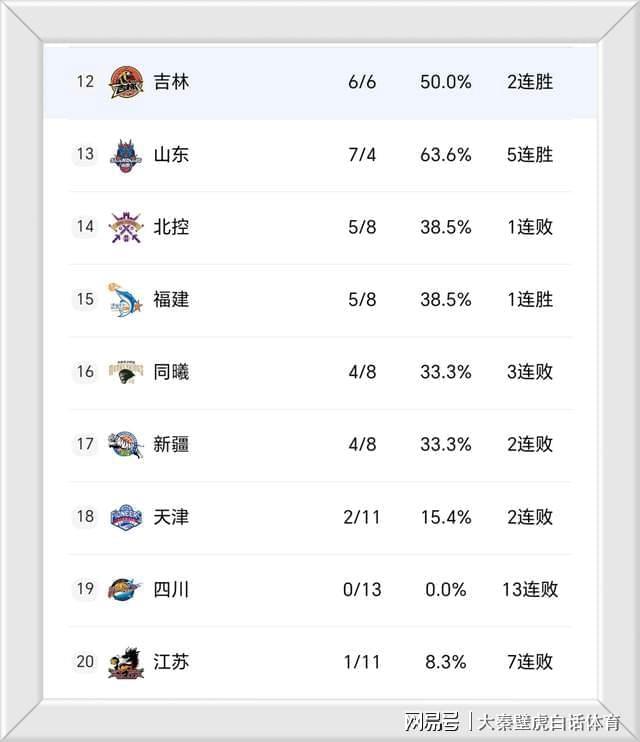Image resolution: width=640 pixels, height=742 pixels.
Task: Click the Tongxi (同曦) team logo
Action: point(126,372)
